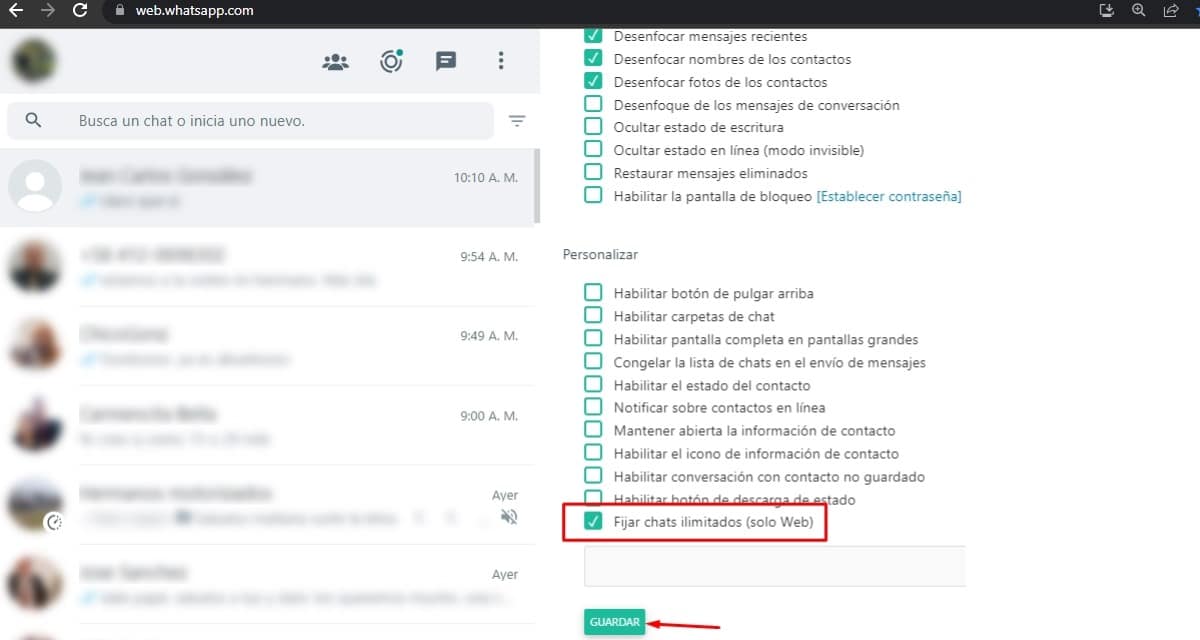Open the Communities icon

(335, 62)
